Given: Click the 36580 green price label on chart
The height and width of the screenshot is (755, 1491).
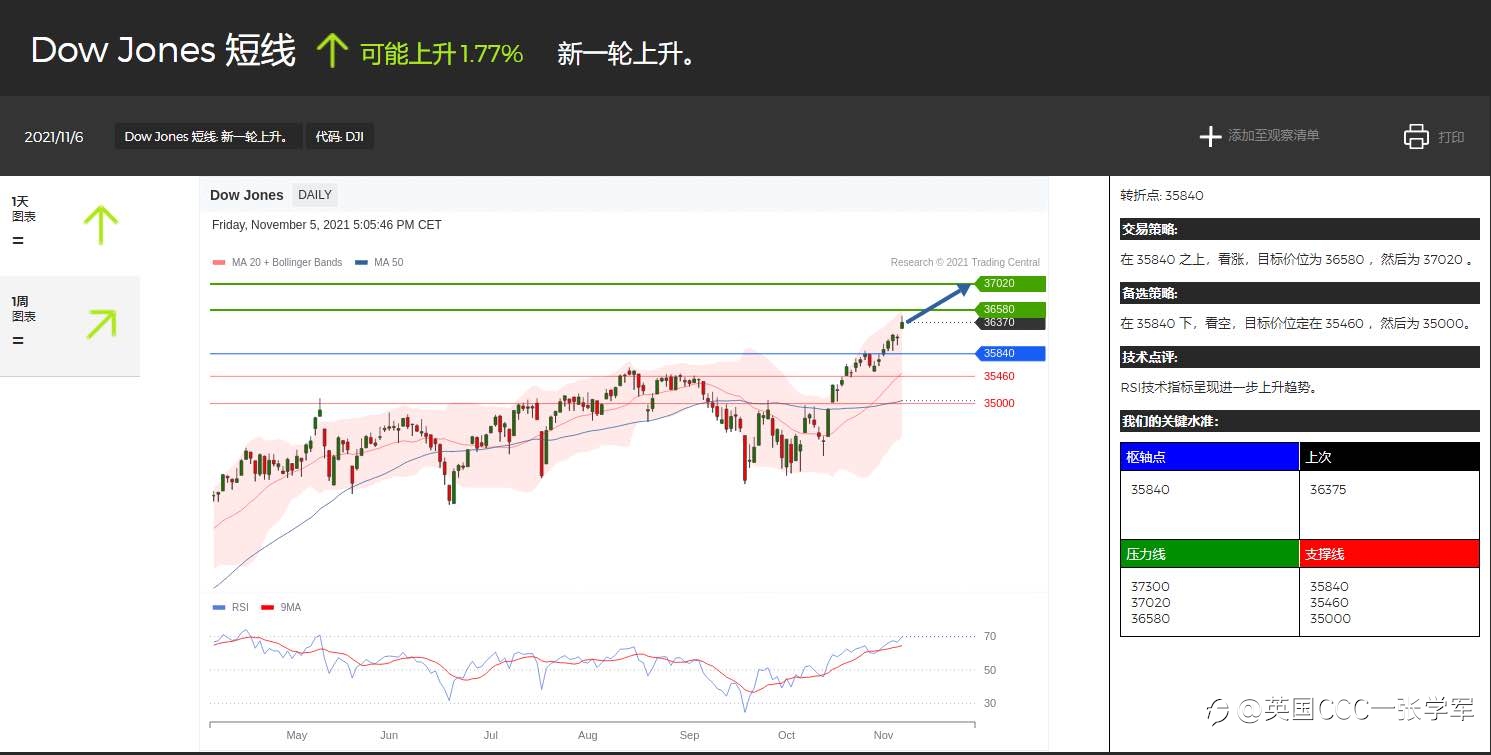Looking at the screenshot, I should click(x=1009, y=310).
